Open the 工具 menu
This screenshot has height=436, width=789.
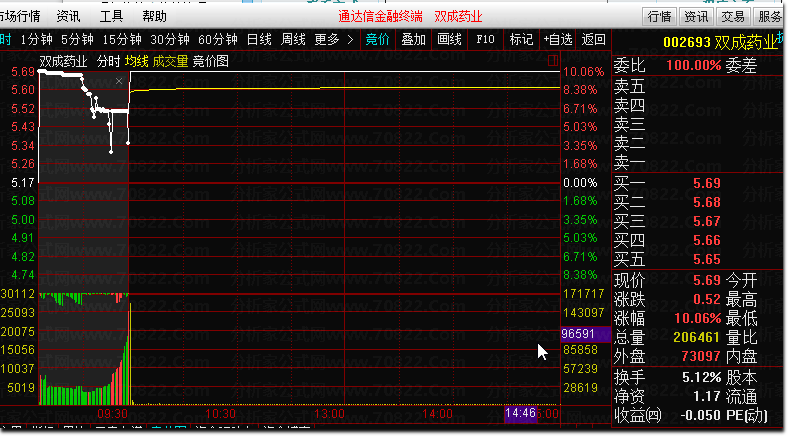pyautogui.click(x=111, y=17)
